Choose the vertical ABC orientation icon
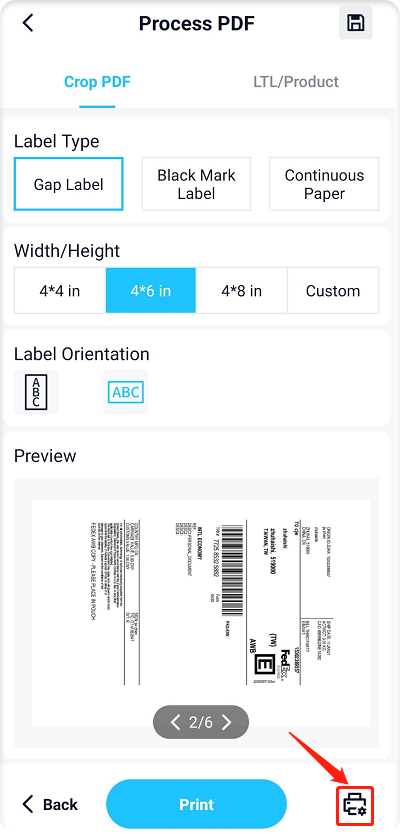This screenshot has height=834, width=400. [36, 392]
